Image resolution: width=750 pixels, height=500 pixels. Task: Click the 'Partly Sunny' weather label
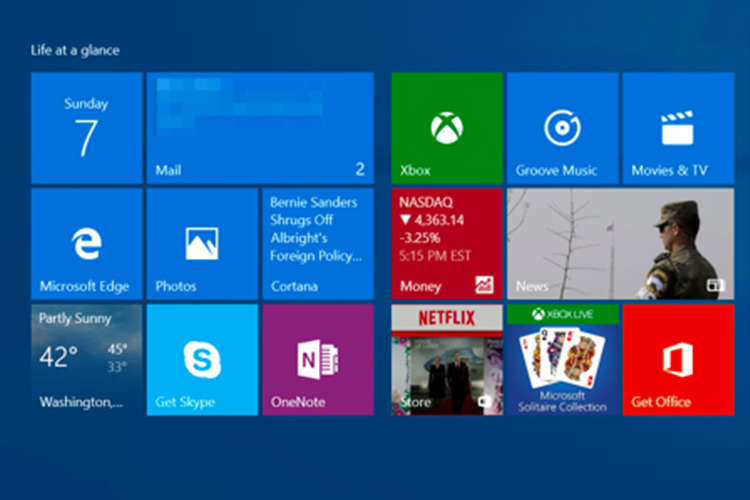pyautogui.click(x=75, y=319)
